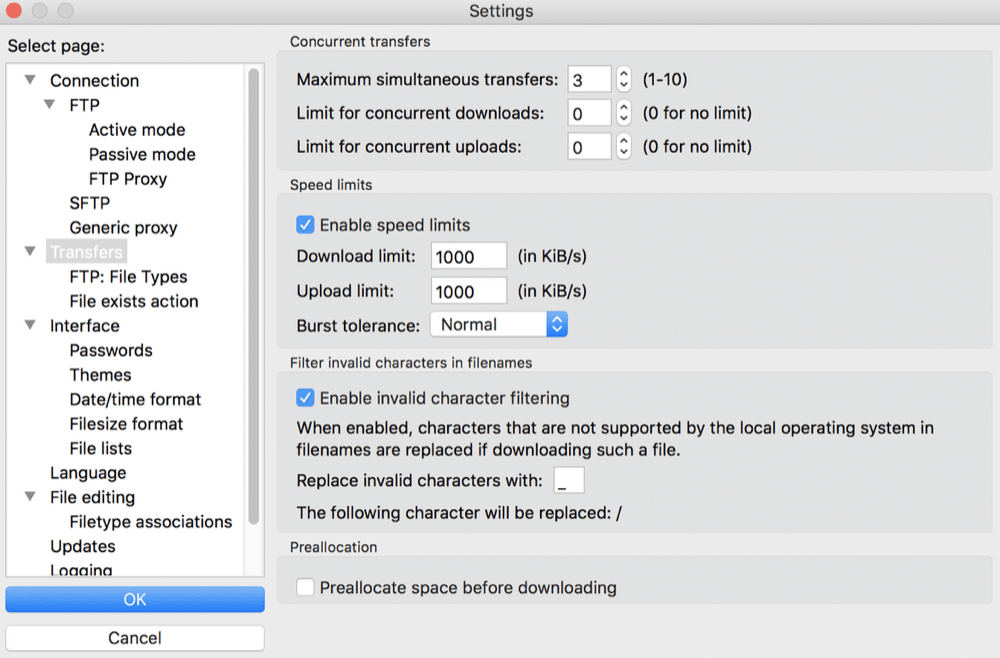Image resolution: width=1000 pixels, height=658 pixels.
Task: Collapse the Interface tree branch
Action: (29, 325)
